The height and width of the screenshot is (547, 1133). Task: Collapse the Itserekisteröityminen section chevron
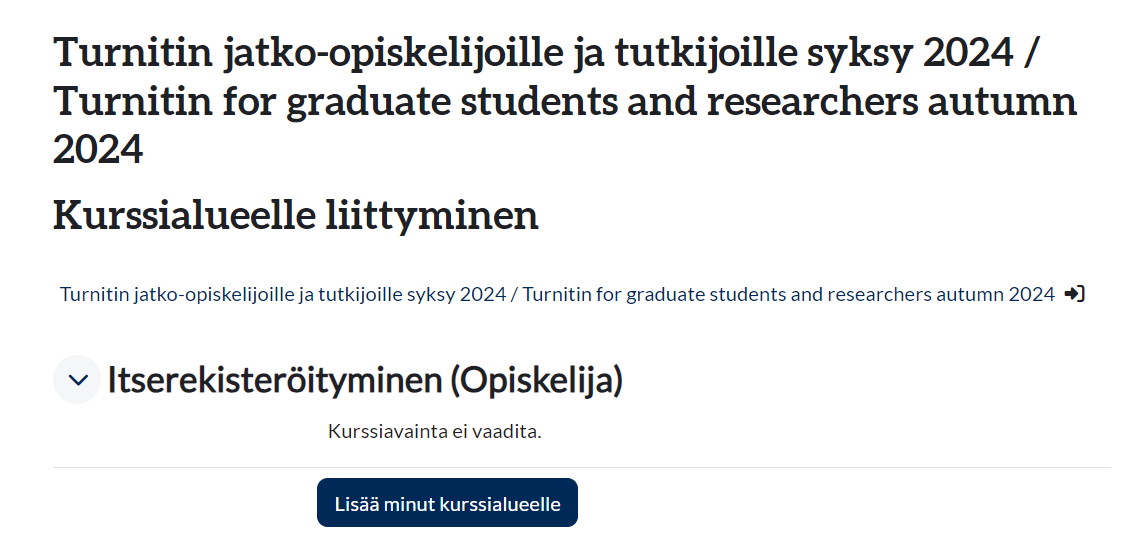point(77,380)
